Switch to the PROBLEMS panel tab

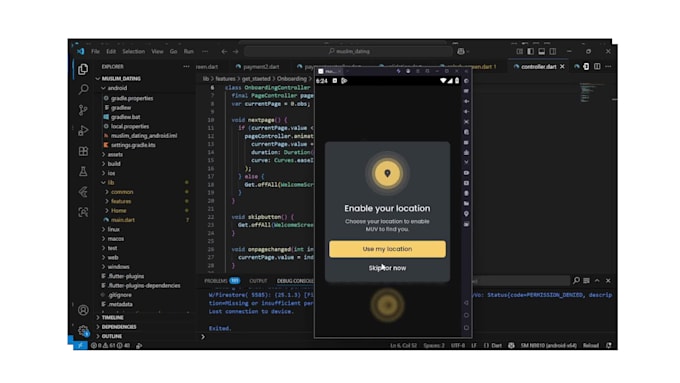coord(222,281)
